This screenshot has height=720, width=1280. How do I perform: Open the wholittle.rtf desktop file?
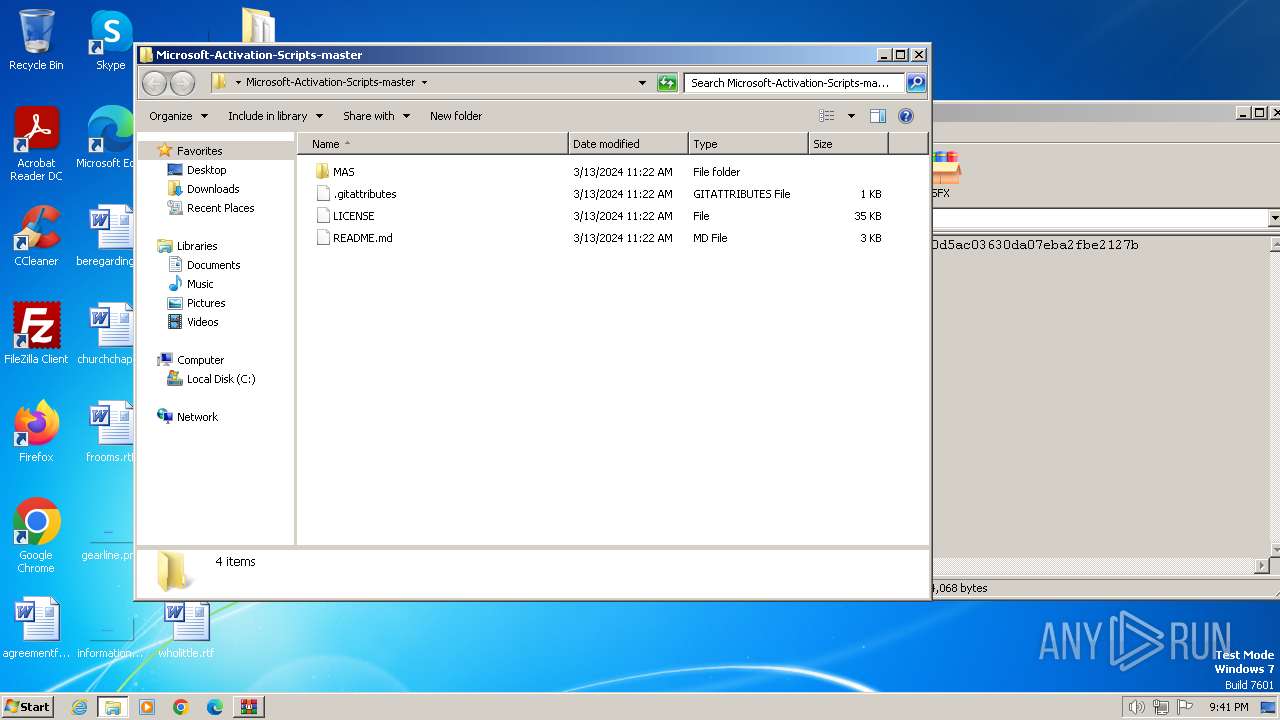click(x=186, y=630)
